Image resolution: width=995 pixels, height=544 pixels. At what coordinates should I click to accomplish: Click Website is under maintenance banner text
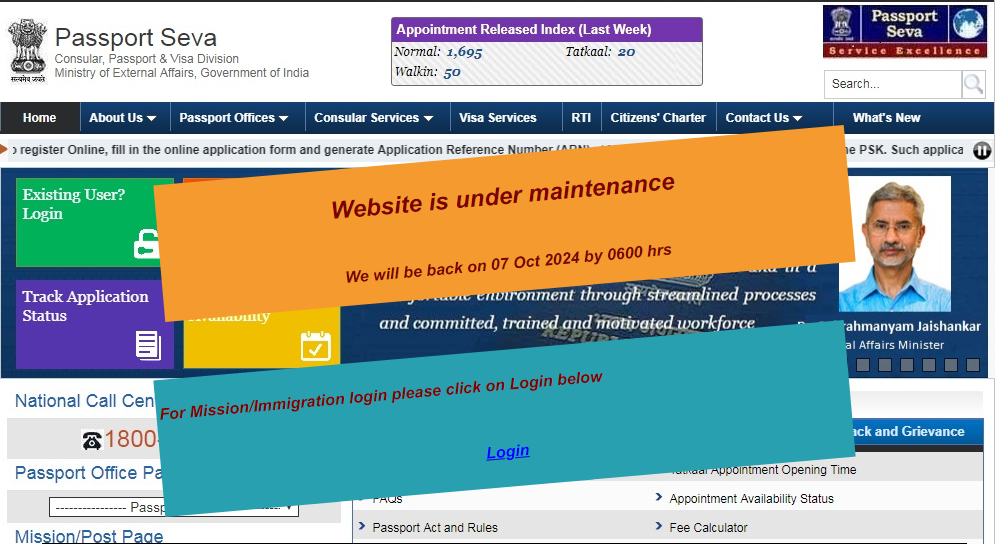[503, 197]
